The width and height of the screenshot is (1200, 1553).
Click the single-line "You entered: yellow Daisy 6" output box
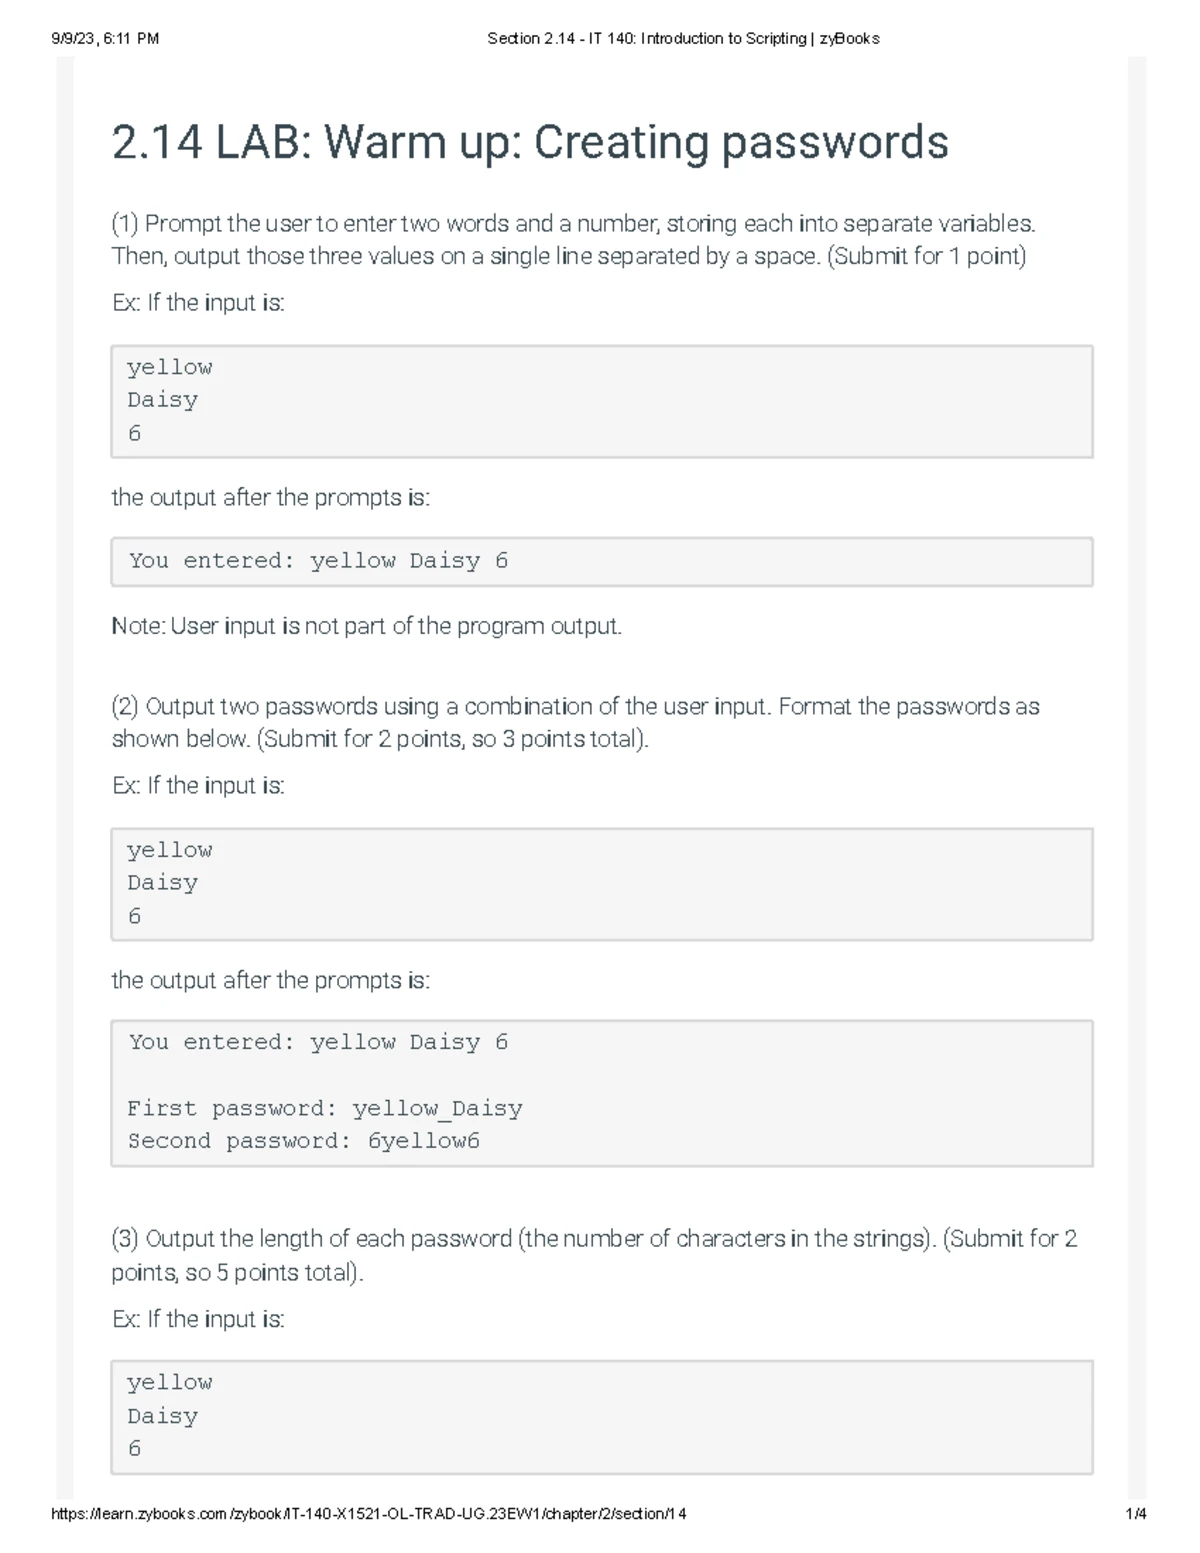601,561
